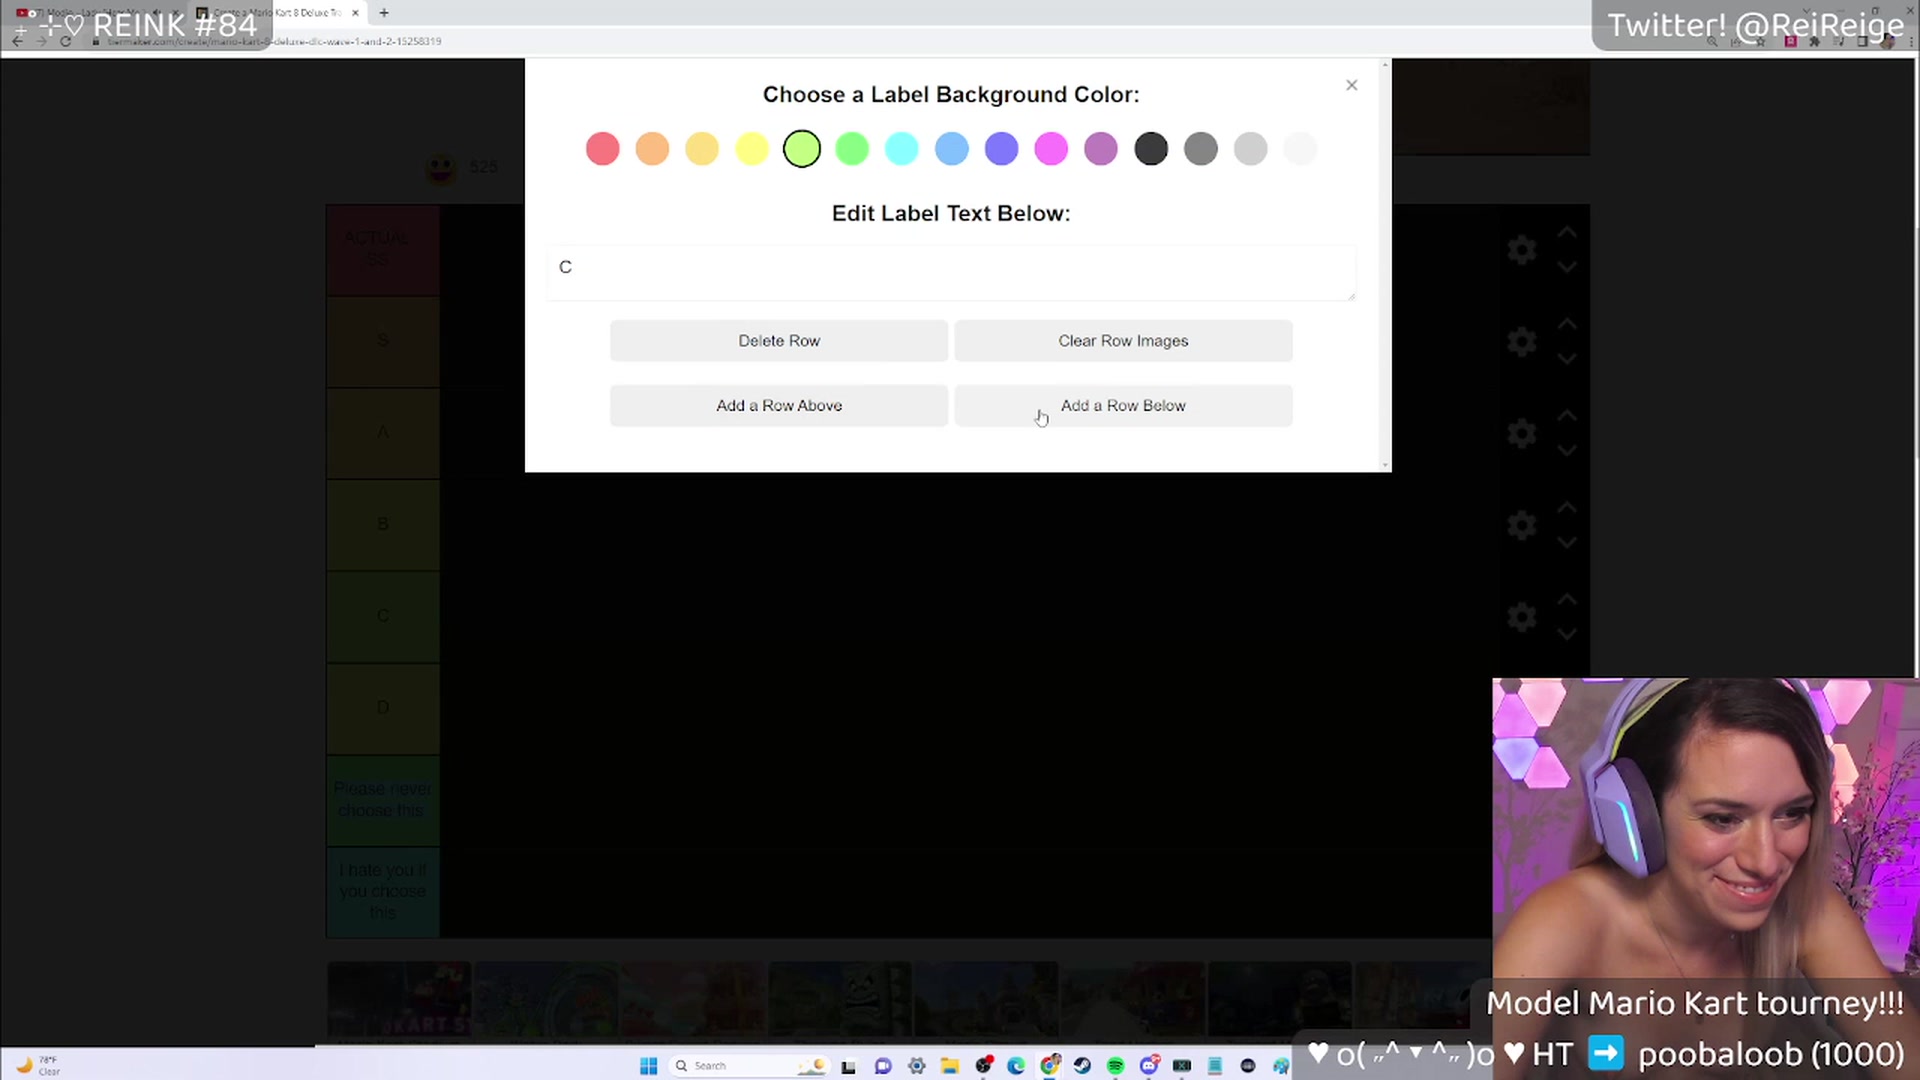Click the taskbar Search box
This screenshot has height=1080, width=1920.
(748, 1066)
